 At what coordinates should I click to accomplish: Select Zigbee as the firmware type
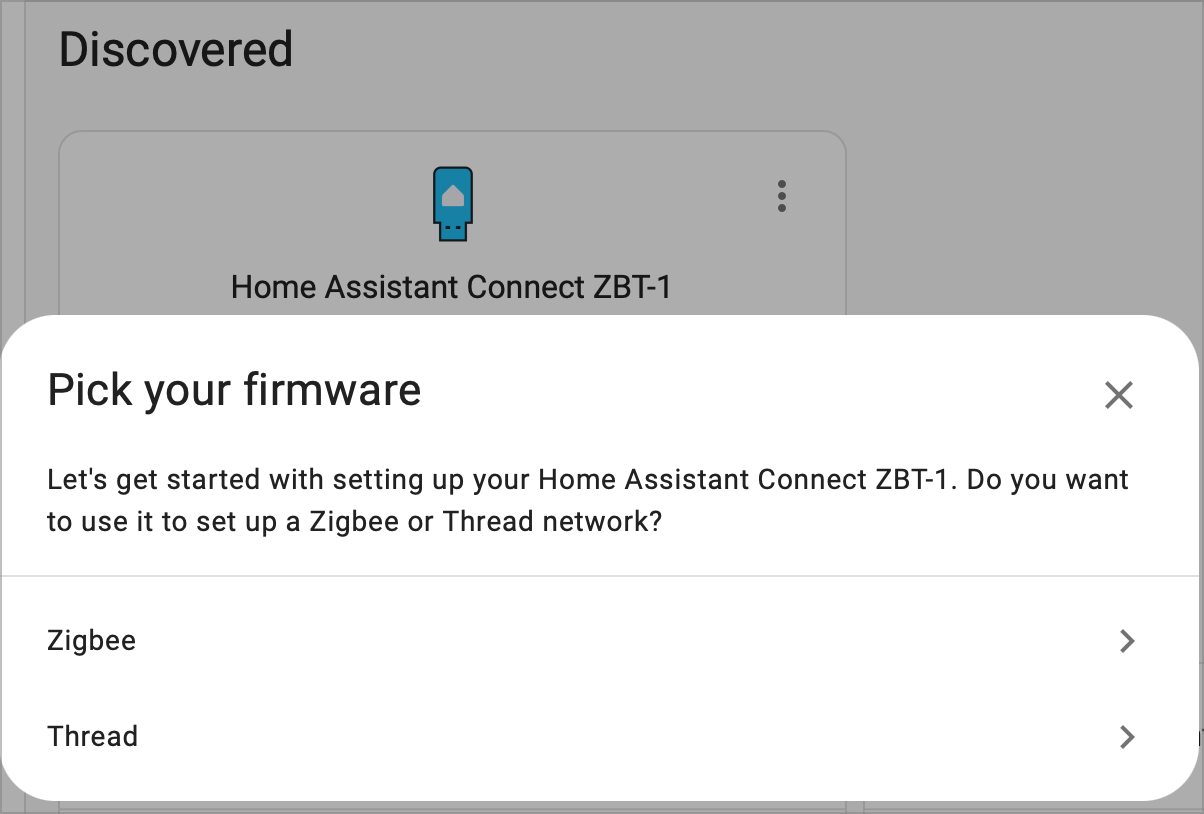pos(91,641)
